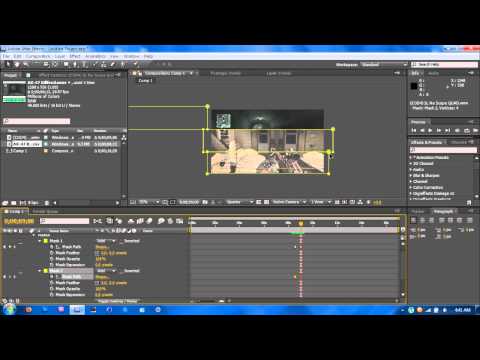Image resolution: width=480 pixels, height=360 pixels.
Task: Open the Effect menu
Action: tap(75, 56)
